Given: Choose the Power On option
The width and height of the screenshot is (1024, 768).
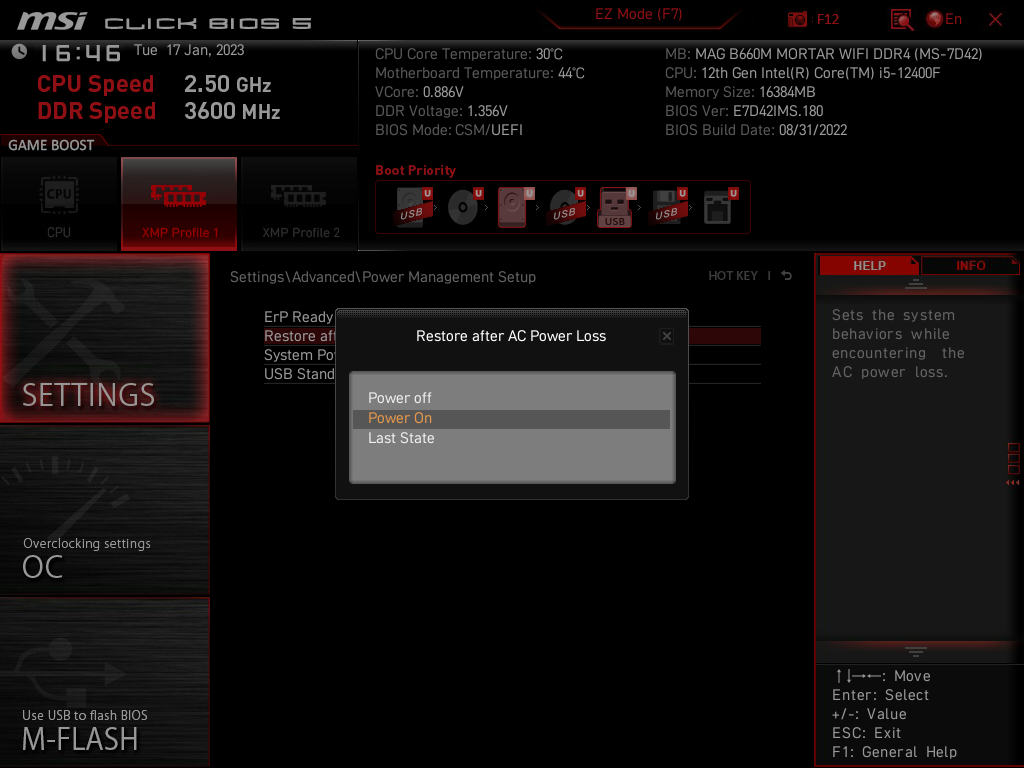Looking at the screenshot, I should [x=511, y=419].
